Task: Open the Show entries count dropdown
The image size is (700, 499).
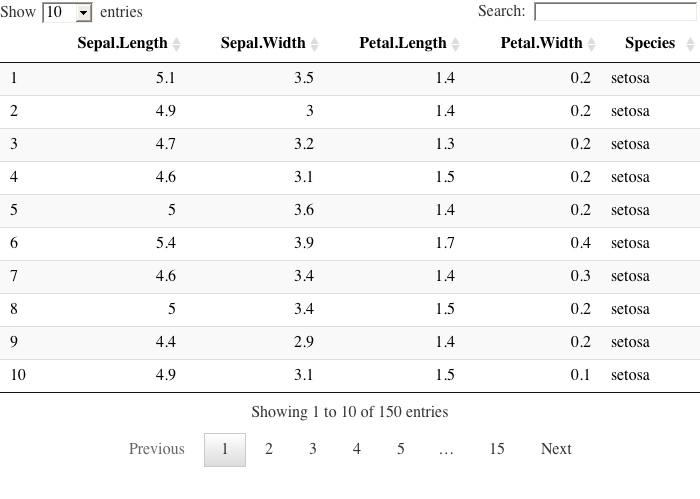Action: 68,13
